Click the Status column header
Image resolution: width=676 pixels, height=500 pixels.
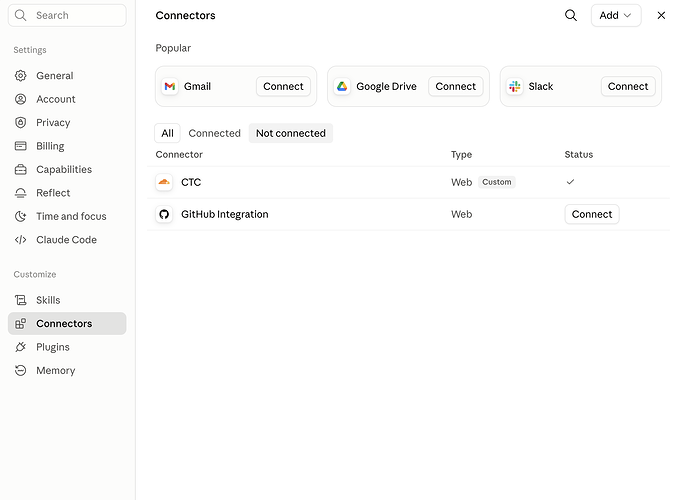579,154
